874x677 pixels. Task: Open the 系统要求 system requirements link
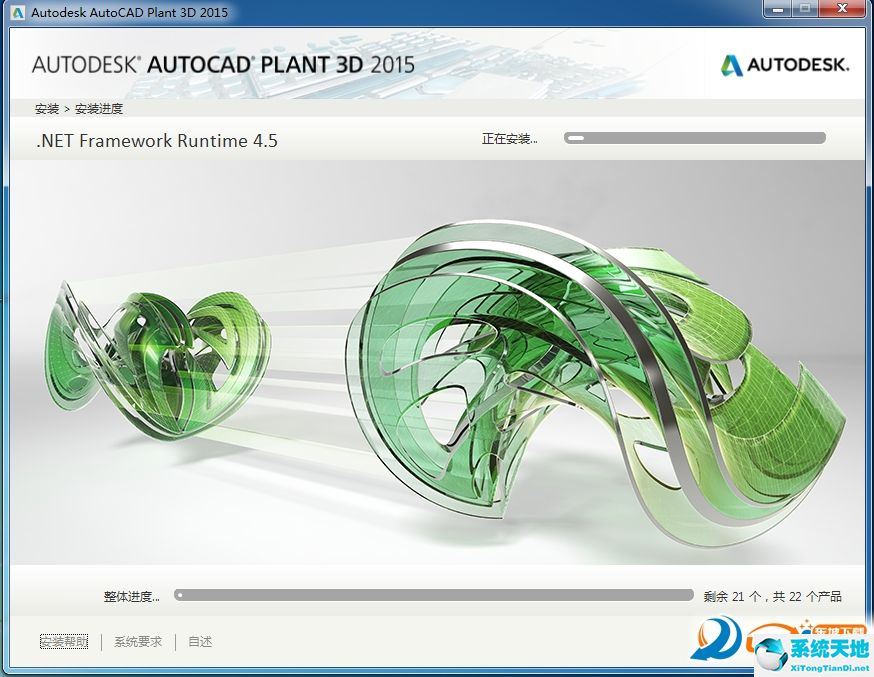(136, 641)
